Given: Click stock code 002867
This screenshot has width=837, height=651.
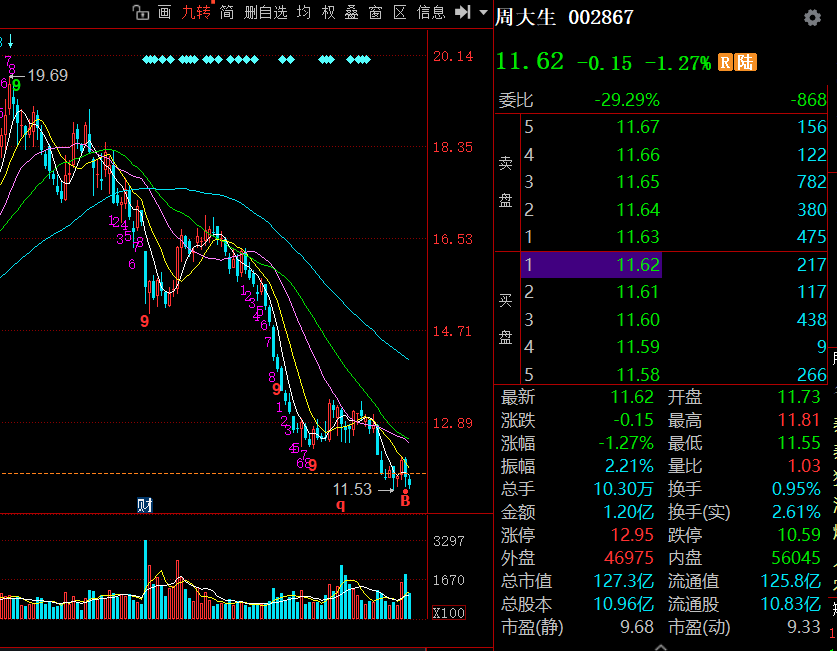Looking at the screenshot, I should point(601,18).
